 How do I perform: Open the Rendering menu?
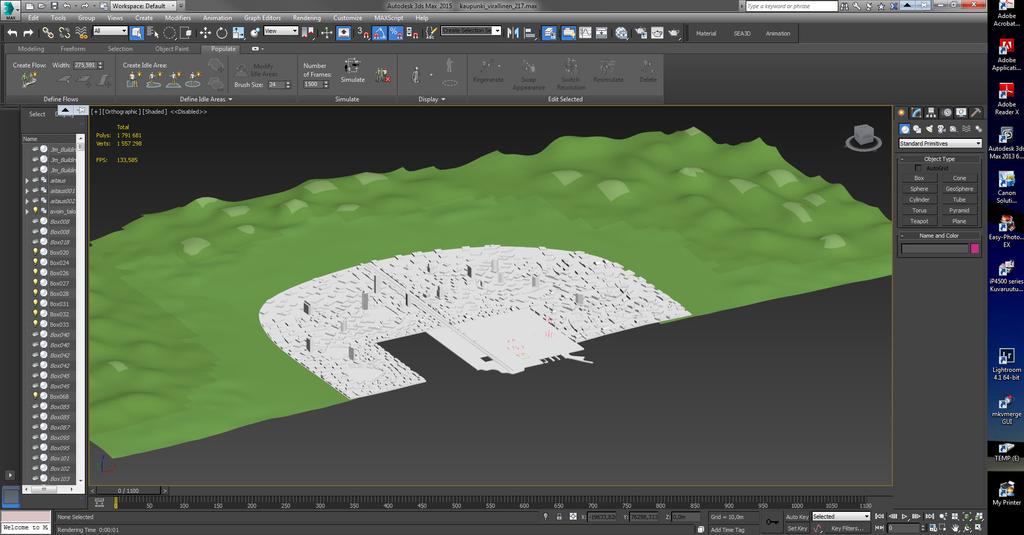tap(306, 18)
